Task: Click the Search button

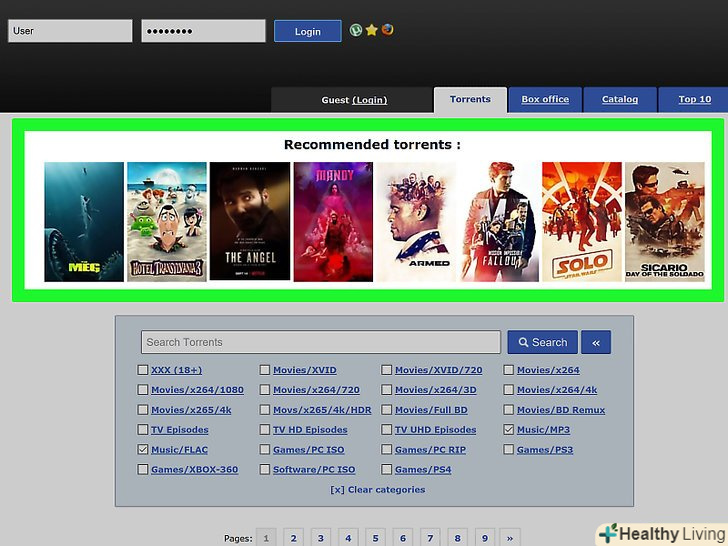Action: [x=542, y=342]
